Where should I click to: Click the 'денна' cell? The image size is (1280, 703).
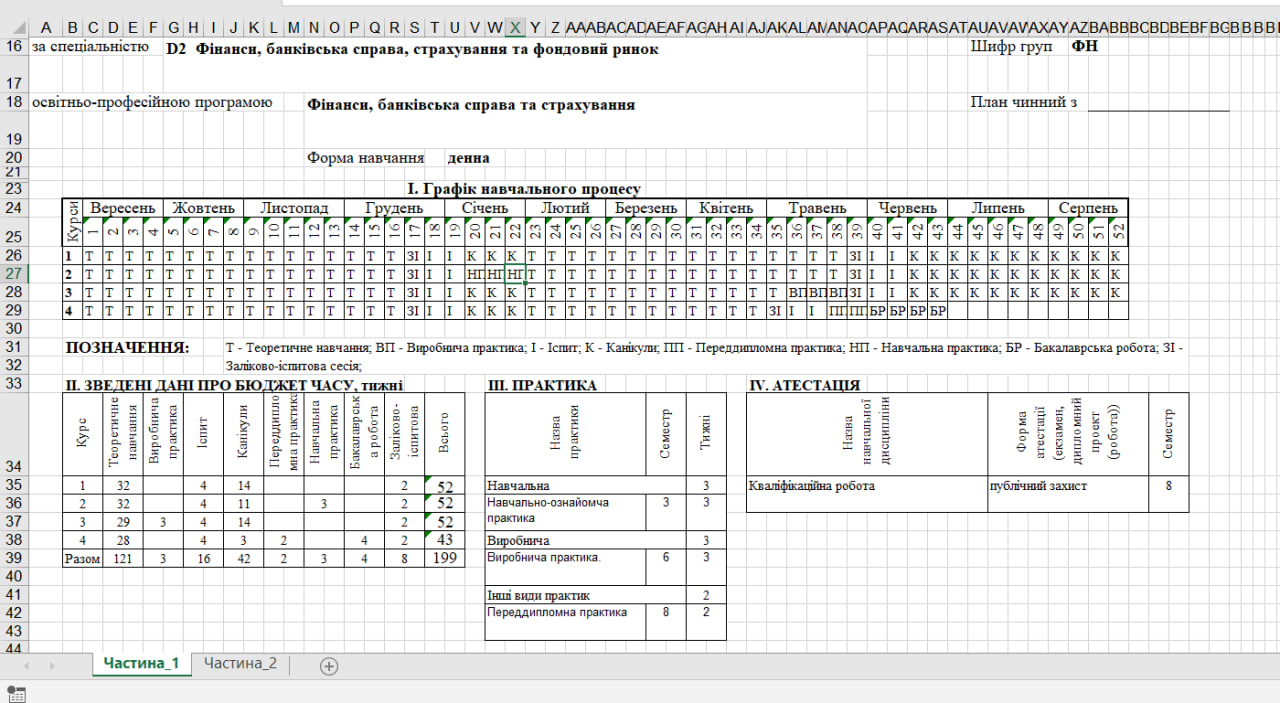point(468,158)
